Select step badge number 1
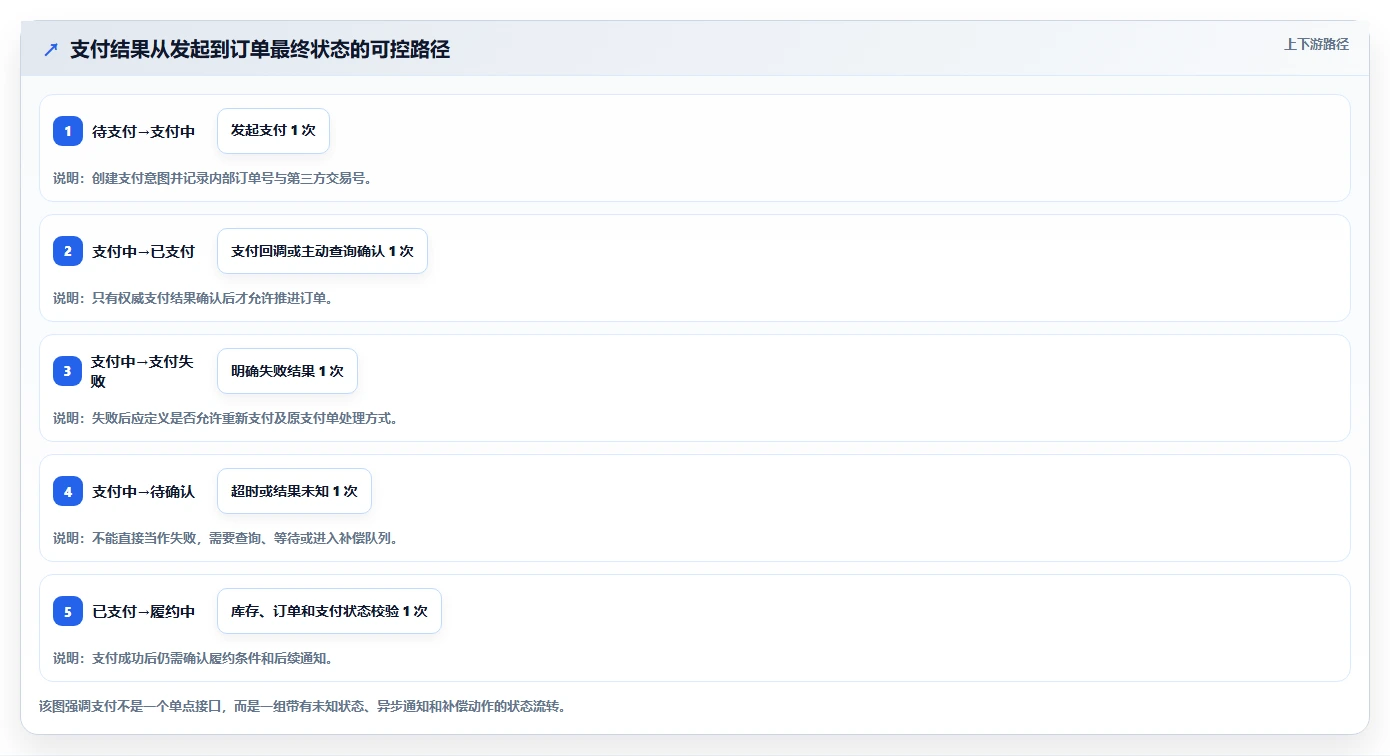Screen dimensions: 1390x756 coord(68,131)
